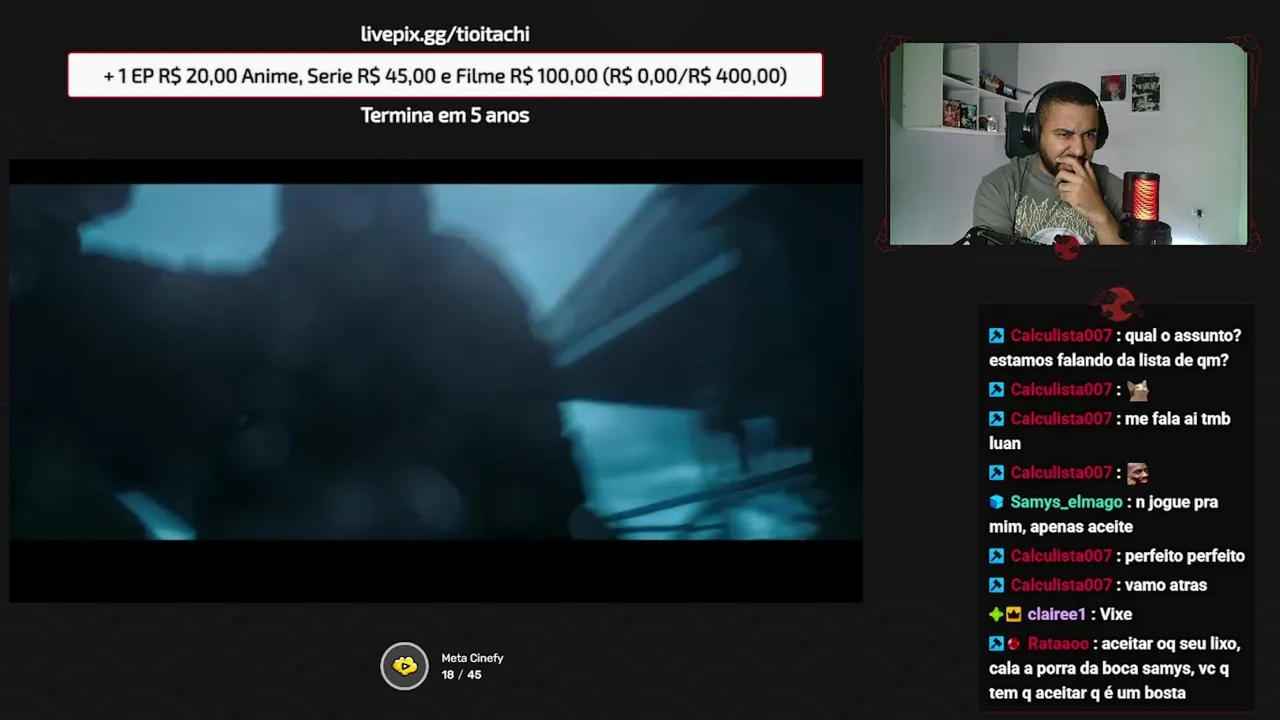The height and width of the screenshot is (720, 1280).
Task: Click the Samys_elmago username
Action: [1066, 502]
